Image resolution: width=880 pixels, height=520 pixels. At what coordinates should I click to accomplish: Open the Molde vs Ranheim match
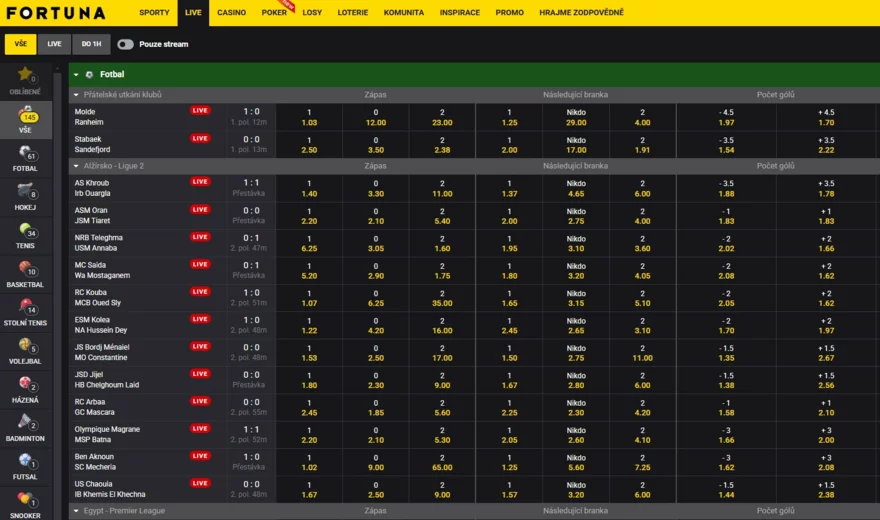pos(89,117)
